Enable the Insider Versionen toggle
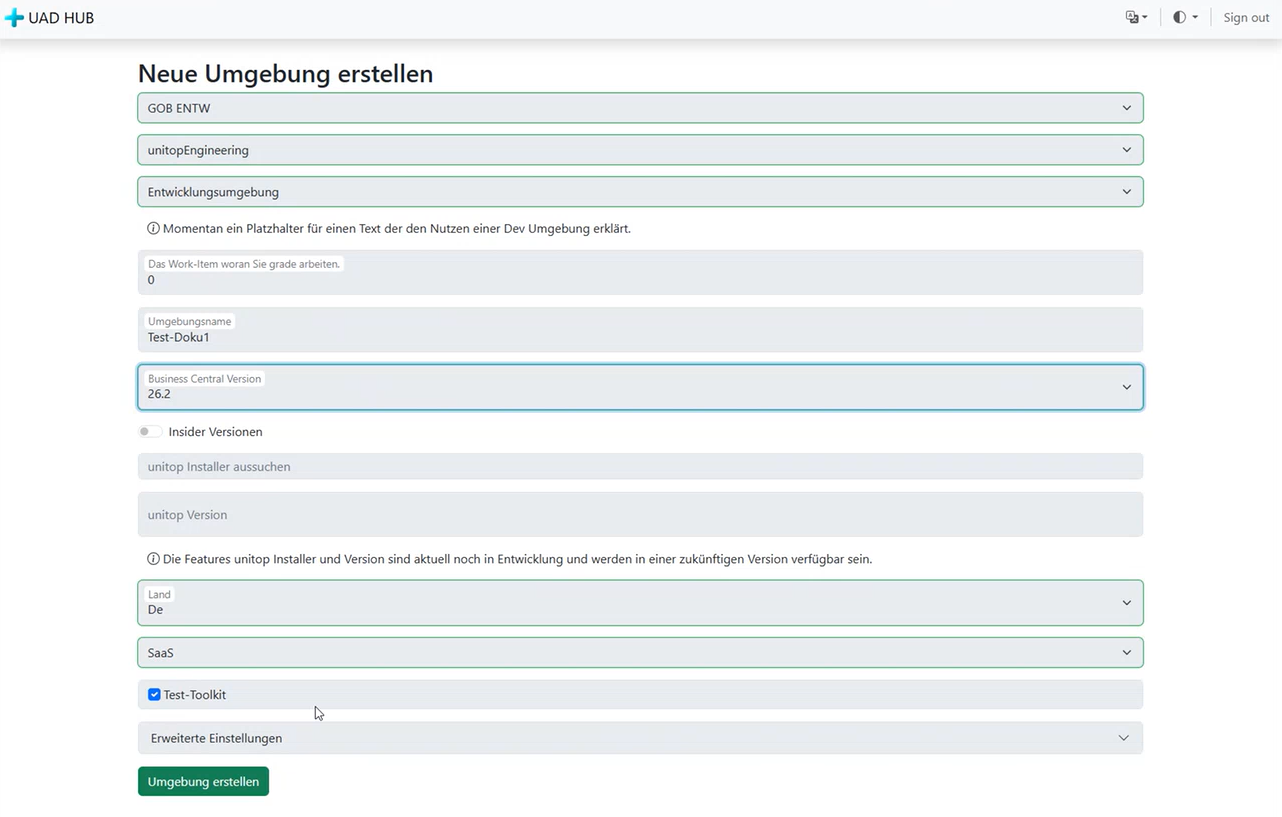The image size is (1282, 817). tap(150, 431)
